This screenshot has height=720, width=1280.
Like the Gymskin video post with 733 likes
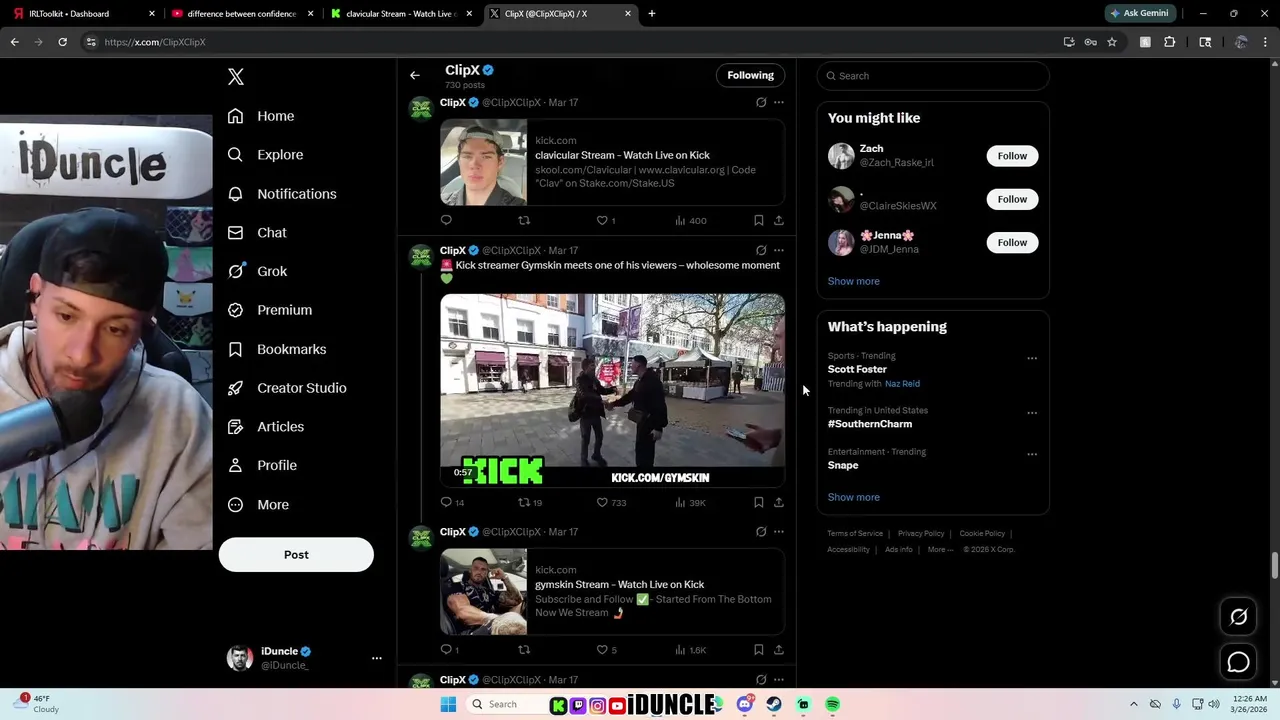point(602,502)
